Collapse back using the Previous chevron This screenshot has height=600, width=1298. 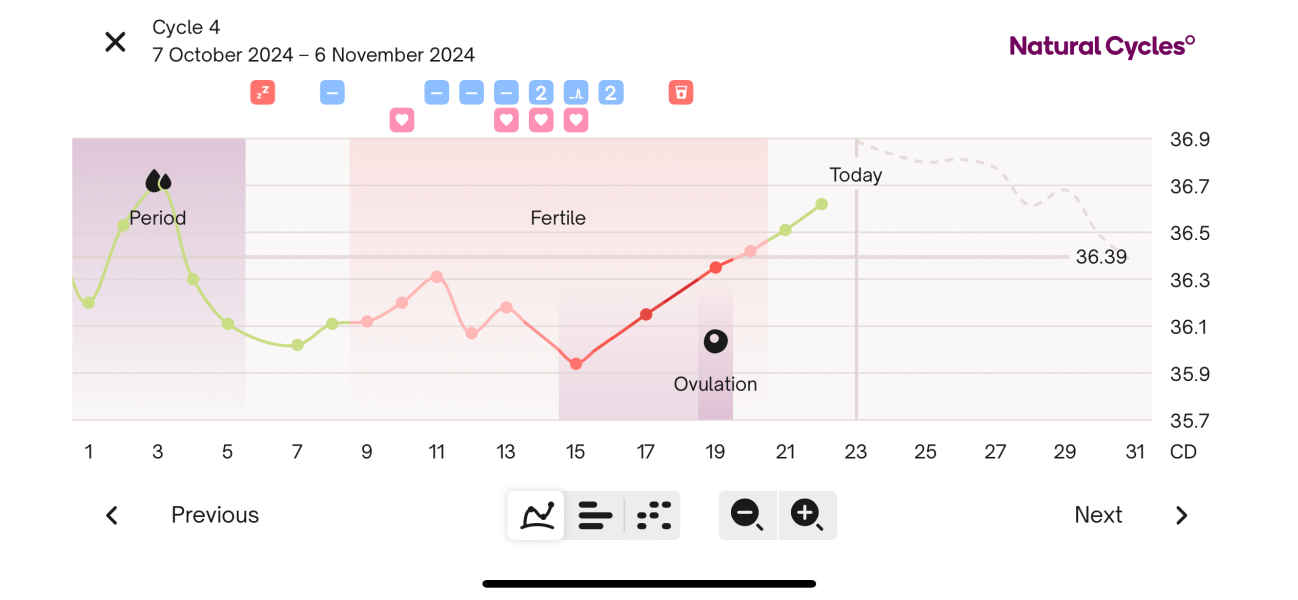(x=111, y=515)
